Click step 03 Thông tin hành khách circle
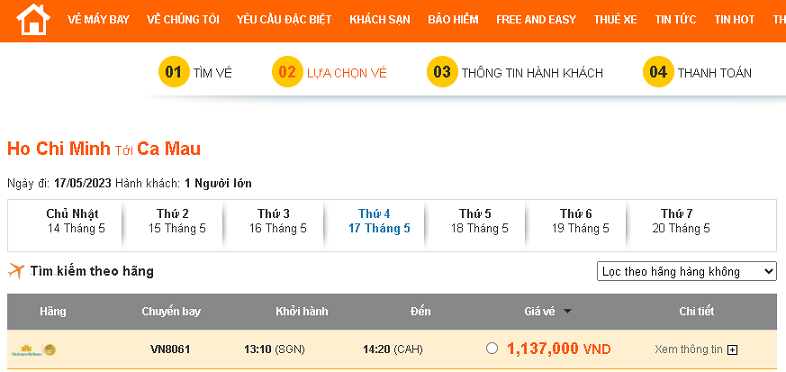 pos(442,72)
